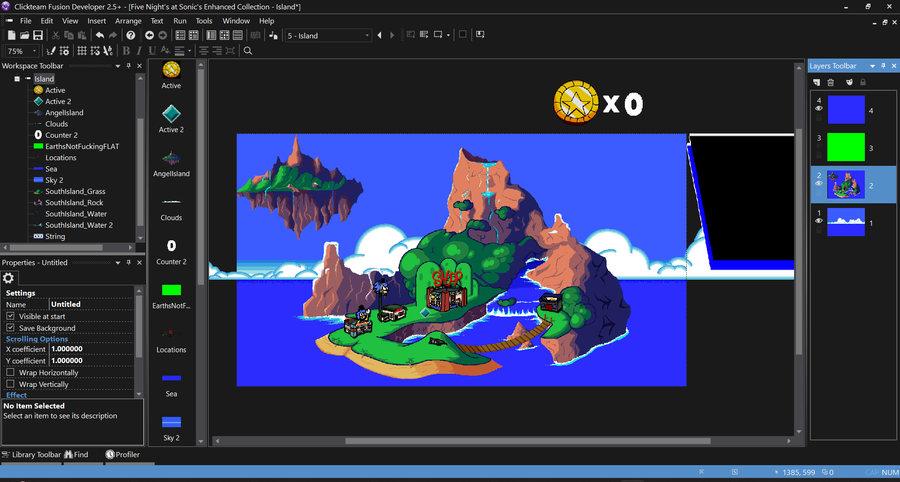Save the application with floppy icon
Viewport: 900px width, 482px height.
click(x=37, y=36)
